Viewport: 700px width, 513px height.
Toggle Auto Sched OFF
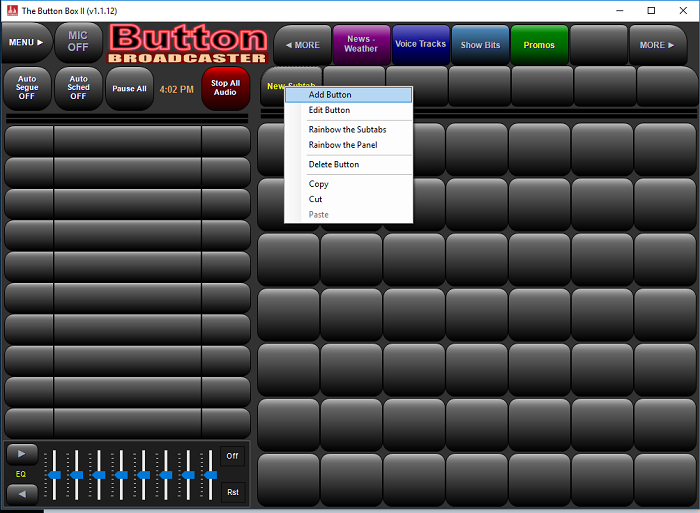[79, 88]
